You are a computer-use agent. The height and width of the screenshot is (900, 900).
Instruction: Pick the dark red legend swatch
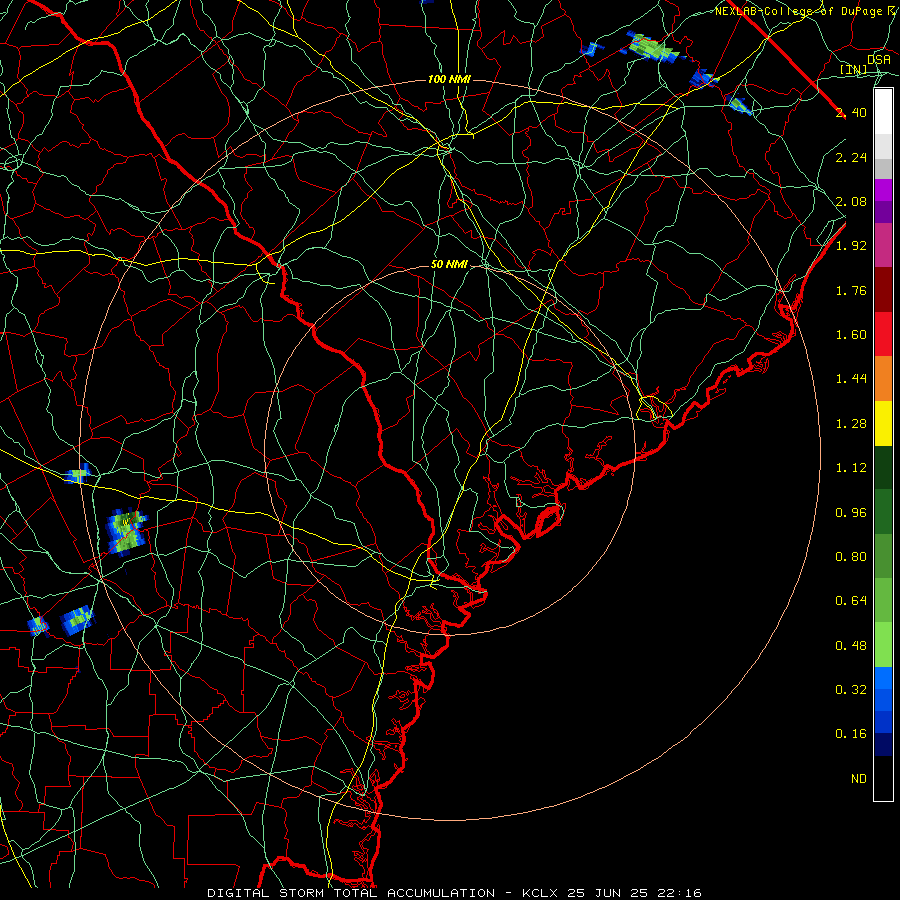click(x=883, y=290)
